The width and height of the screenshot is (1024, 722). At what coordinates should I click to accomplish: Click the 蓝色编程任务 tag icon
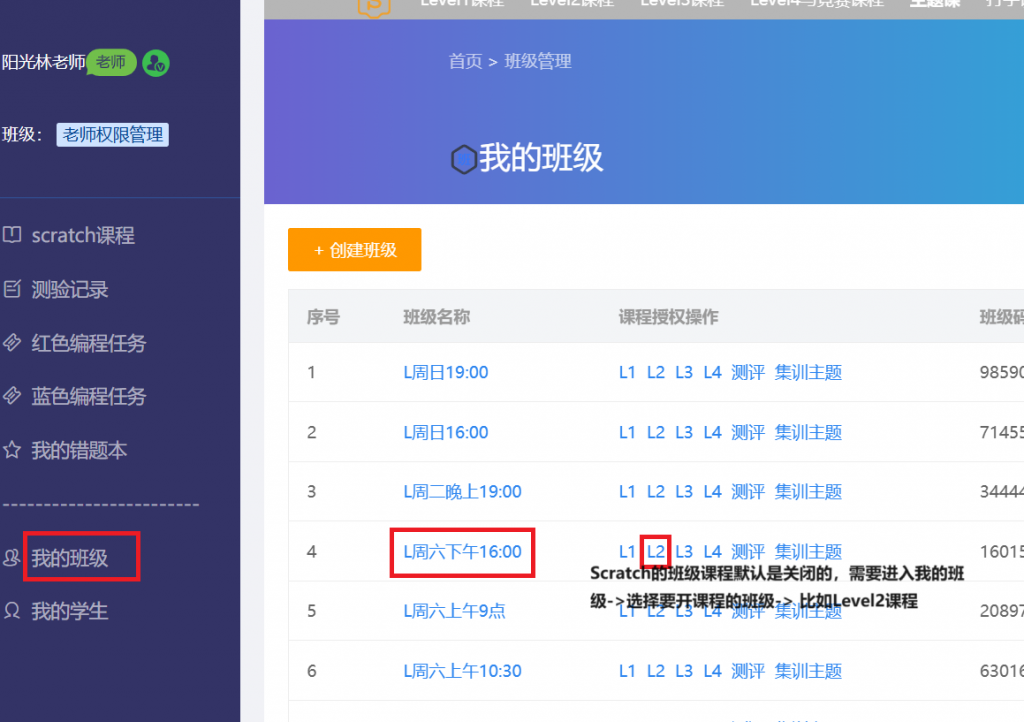click(12, 396)
